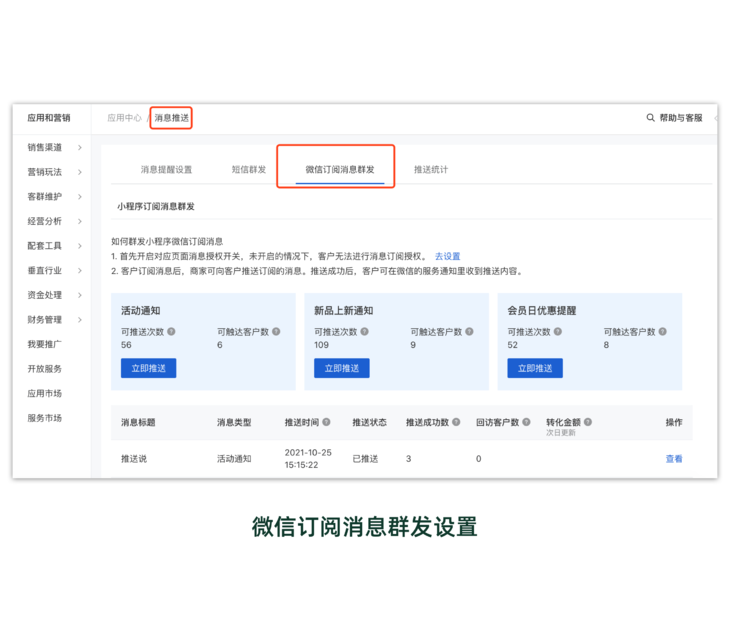Click 活动通知 可推送次数 help icon

coord(171,331)
